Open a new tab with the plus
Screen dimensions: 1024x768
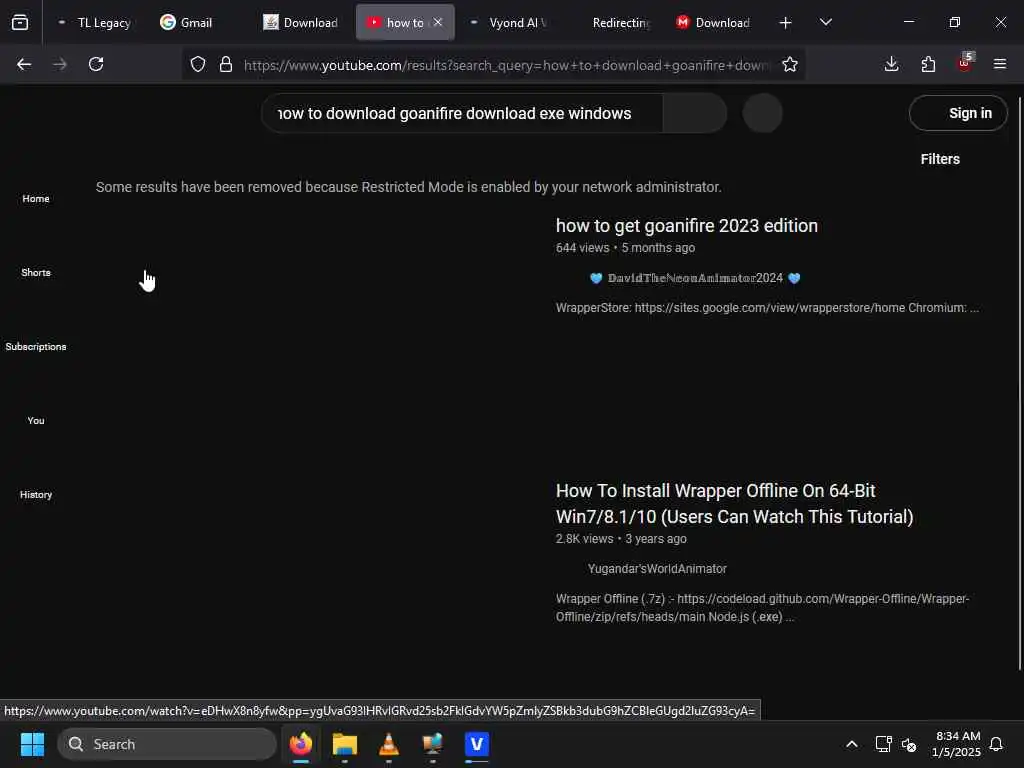(x=786, y=22)
